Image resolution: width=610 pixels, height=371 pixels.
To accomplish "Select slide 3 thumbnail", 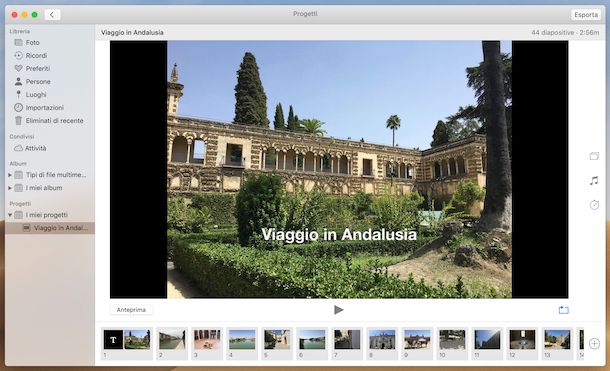I will pyautogui.click(x=207, y=340).
